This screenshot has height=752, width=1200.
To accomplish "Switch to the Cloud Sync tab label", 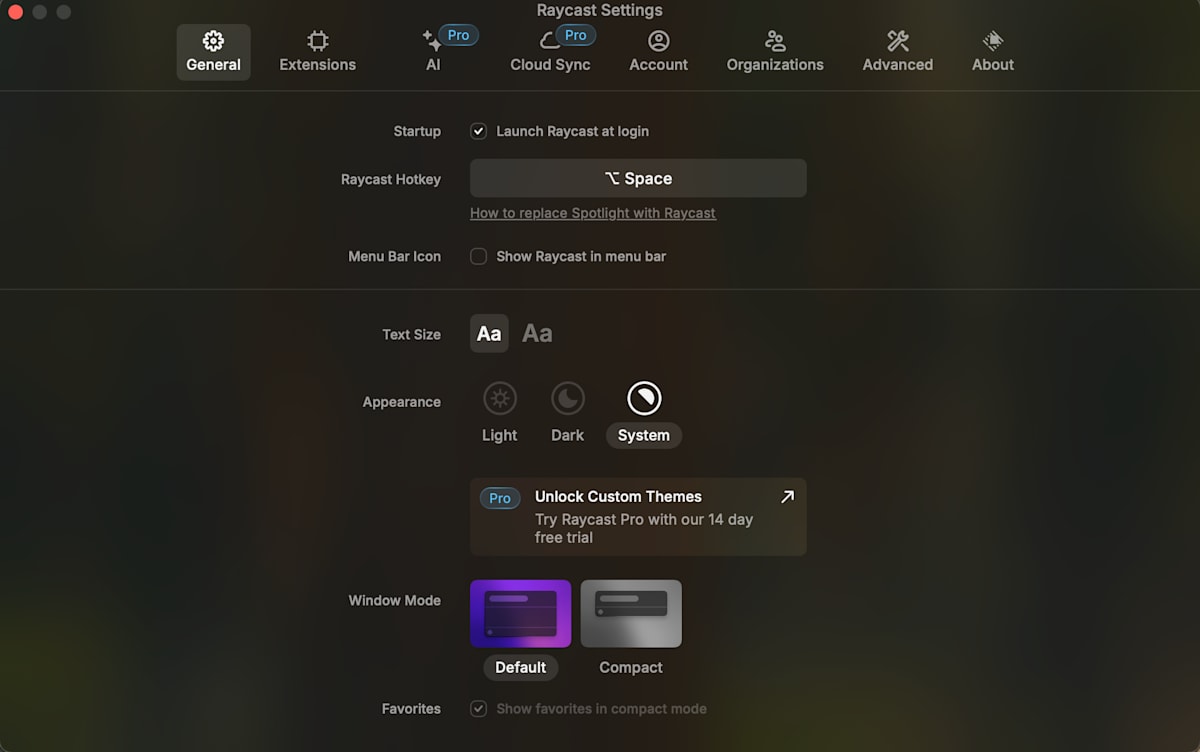I will pyautogui.click(x=550, y=65).
